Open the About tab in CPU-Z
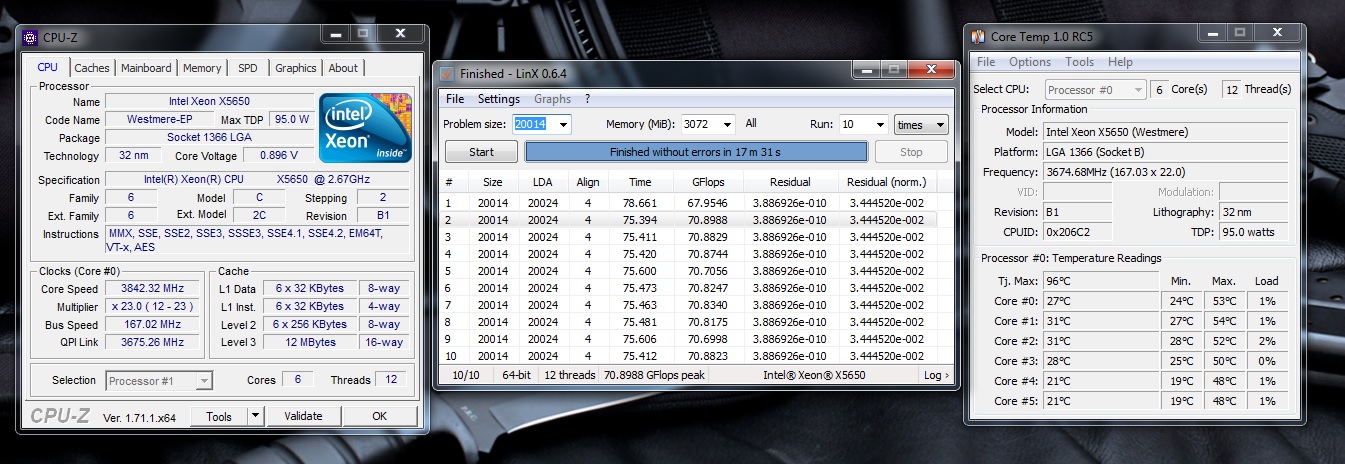Viewport: 1345px width, 464px height. (x=343, y=68)
